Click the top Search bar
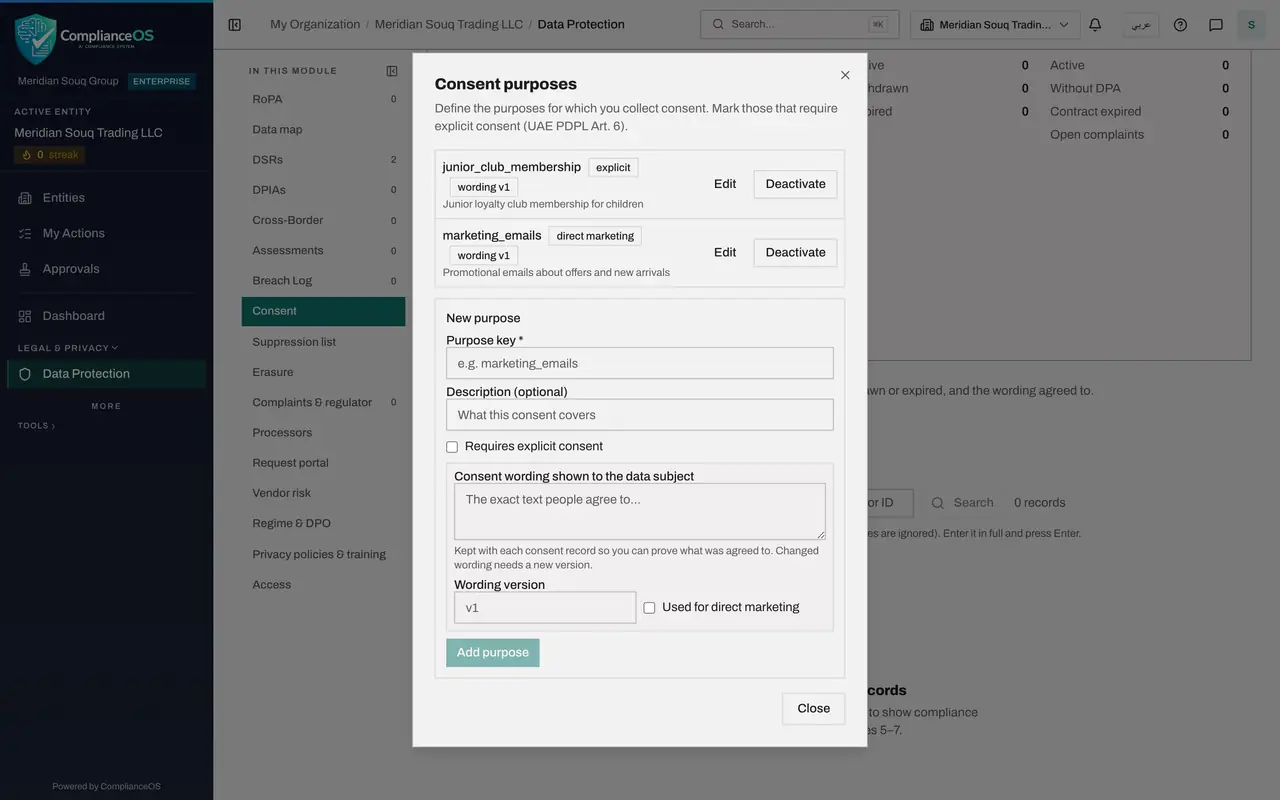 tap(800, 25)
